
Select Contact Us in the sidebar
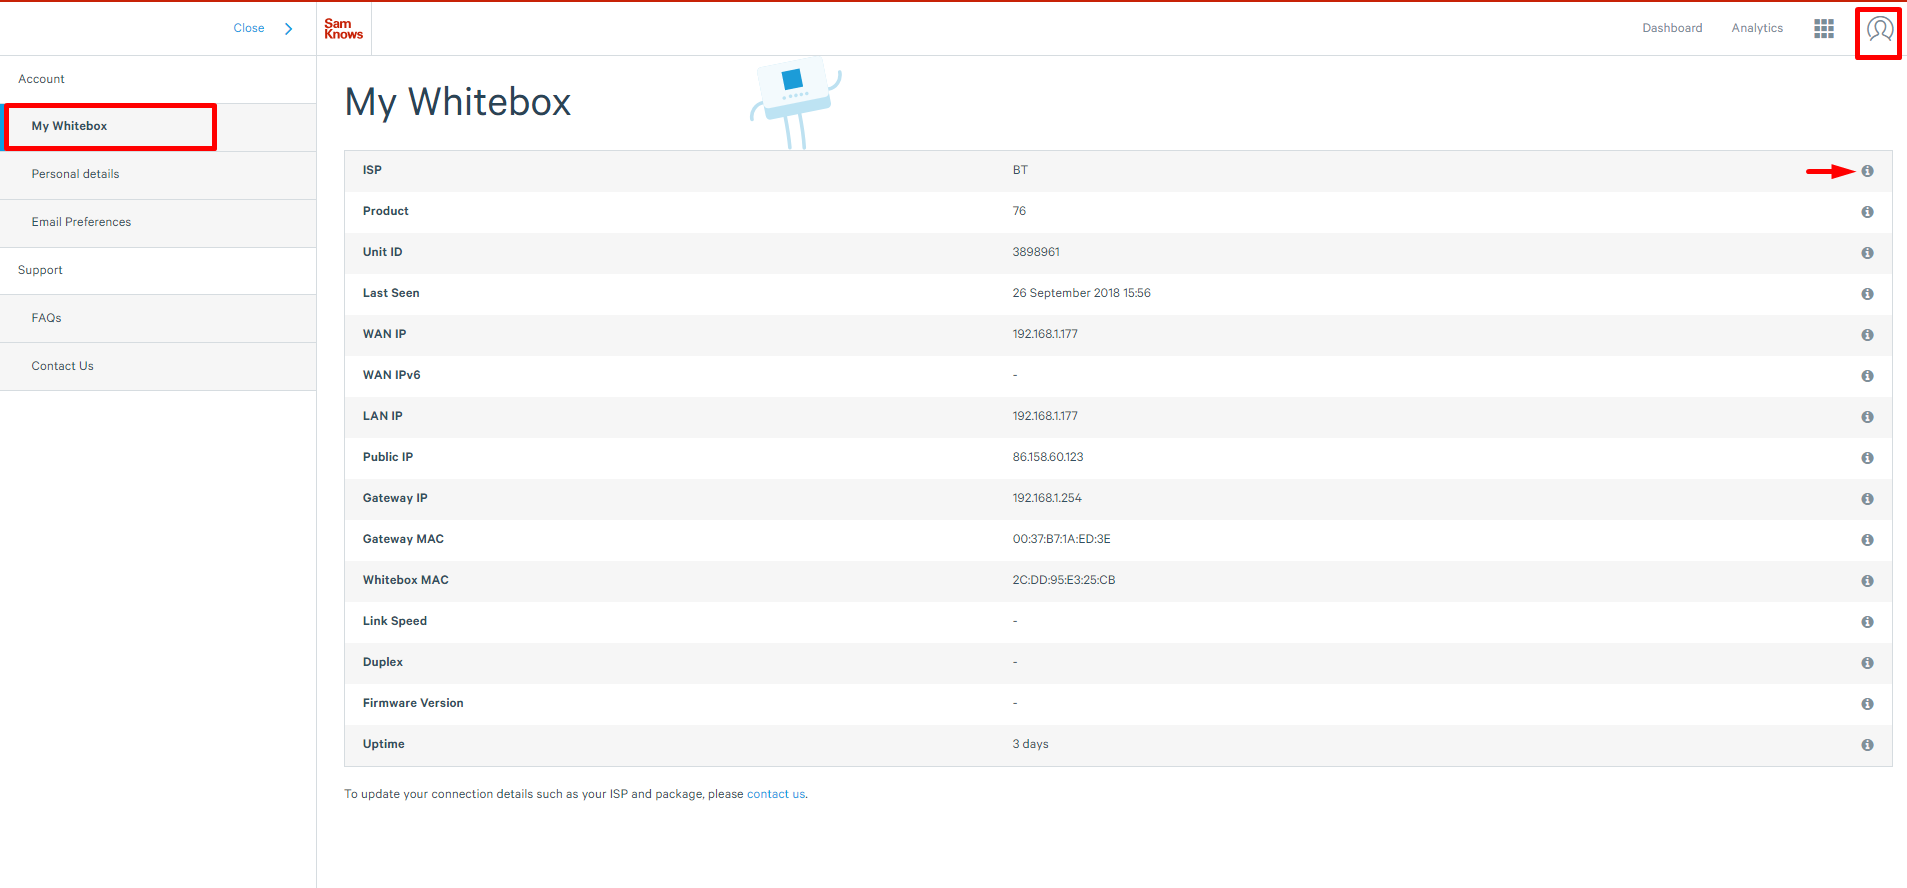(62, 366)
